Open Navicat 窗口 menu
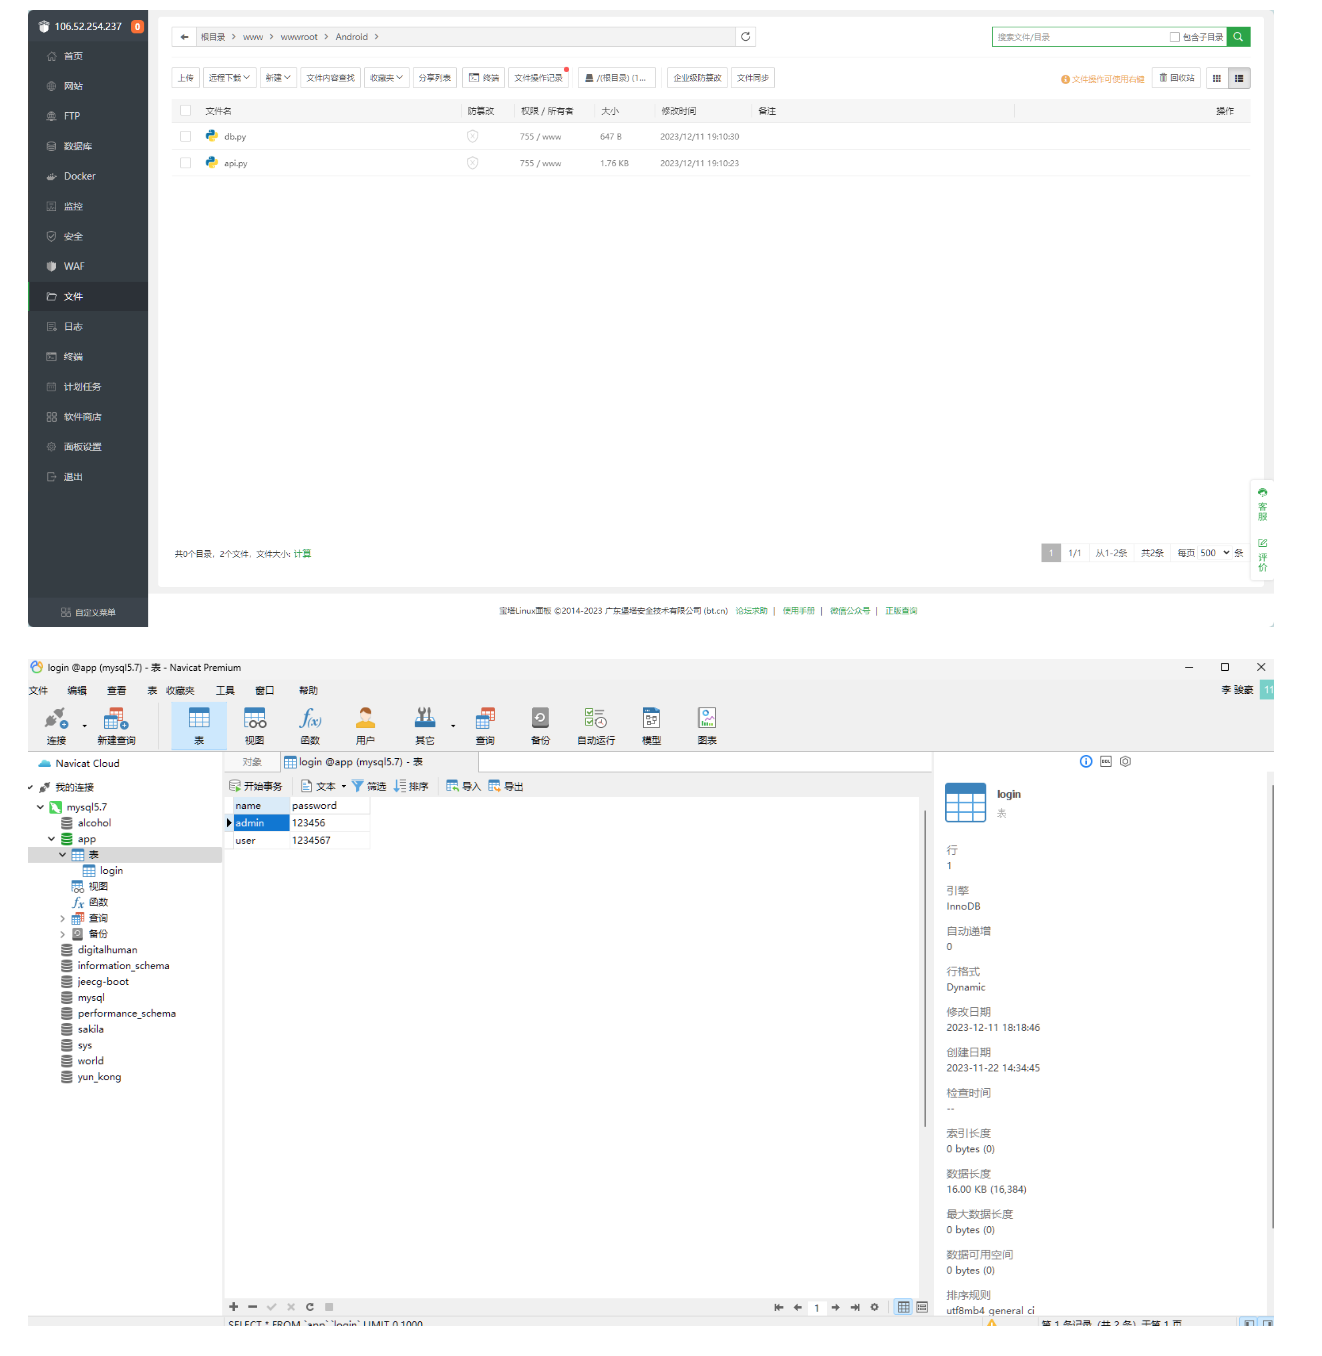The image size is (1322, 1356). [x=265, y=691]
